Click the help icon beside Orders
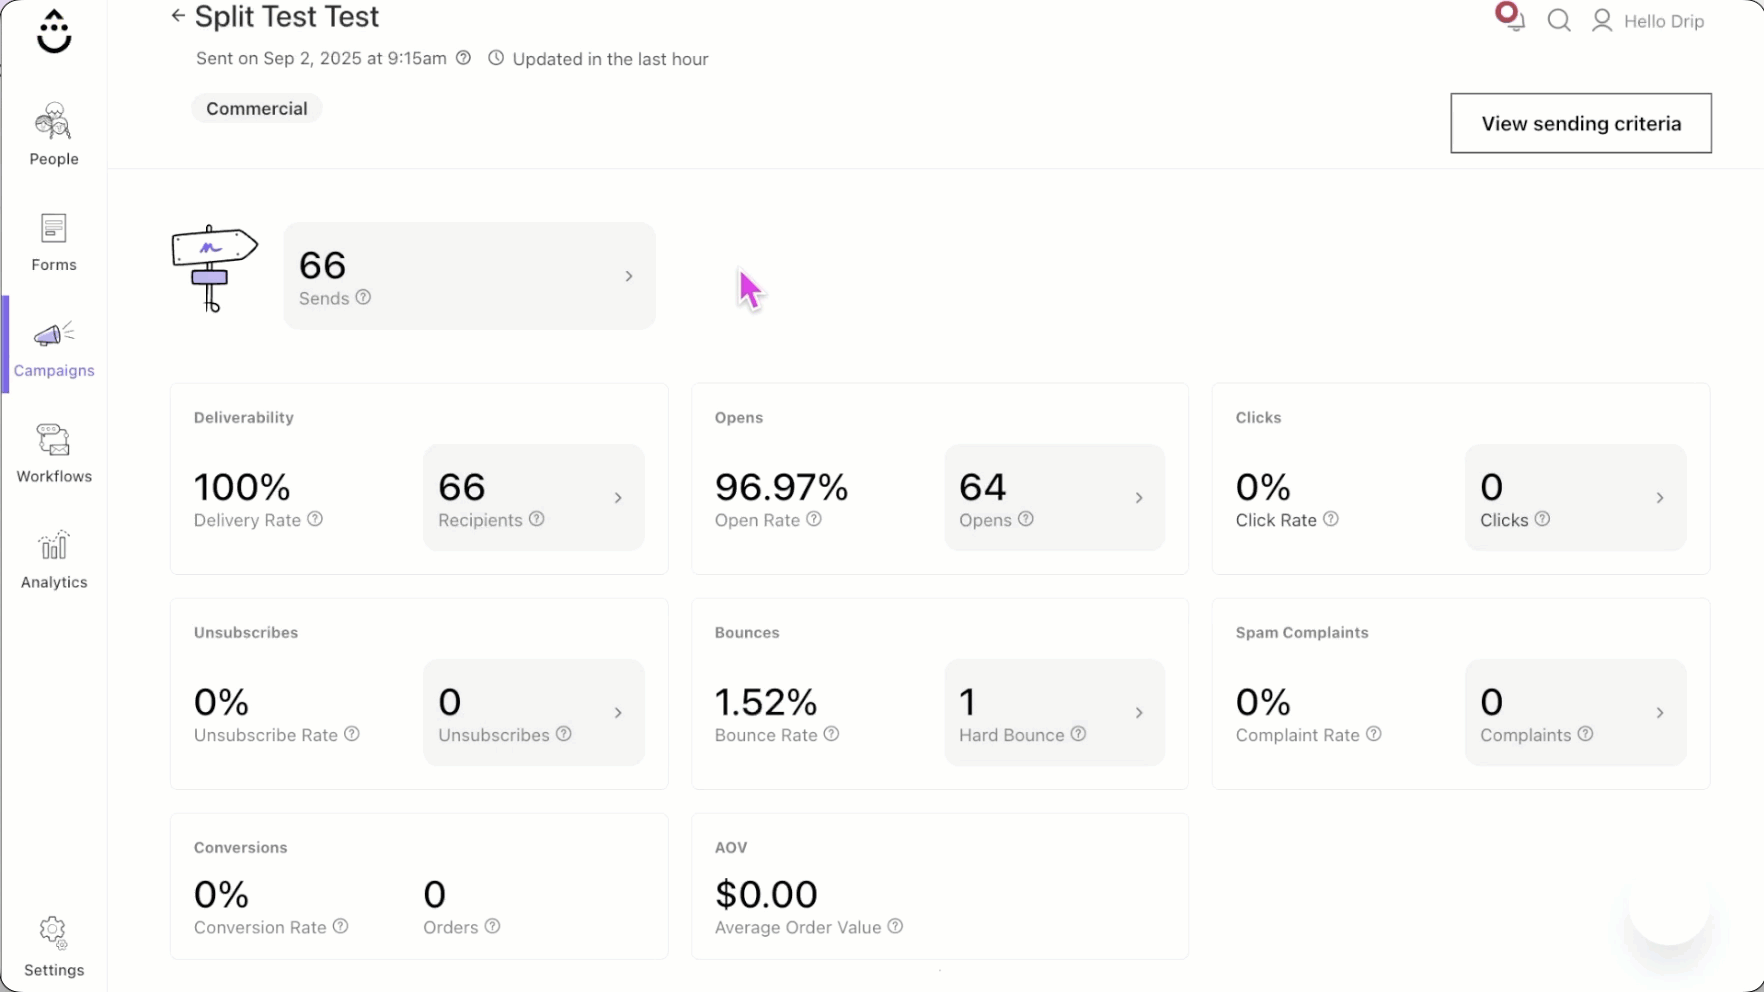The width and height of the screenshot is (1764, 992). [492, 926]
